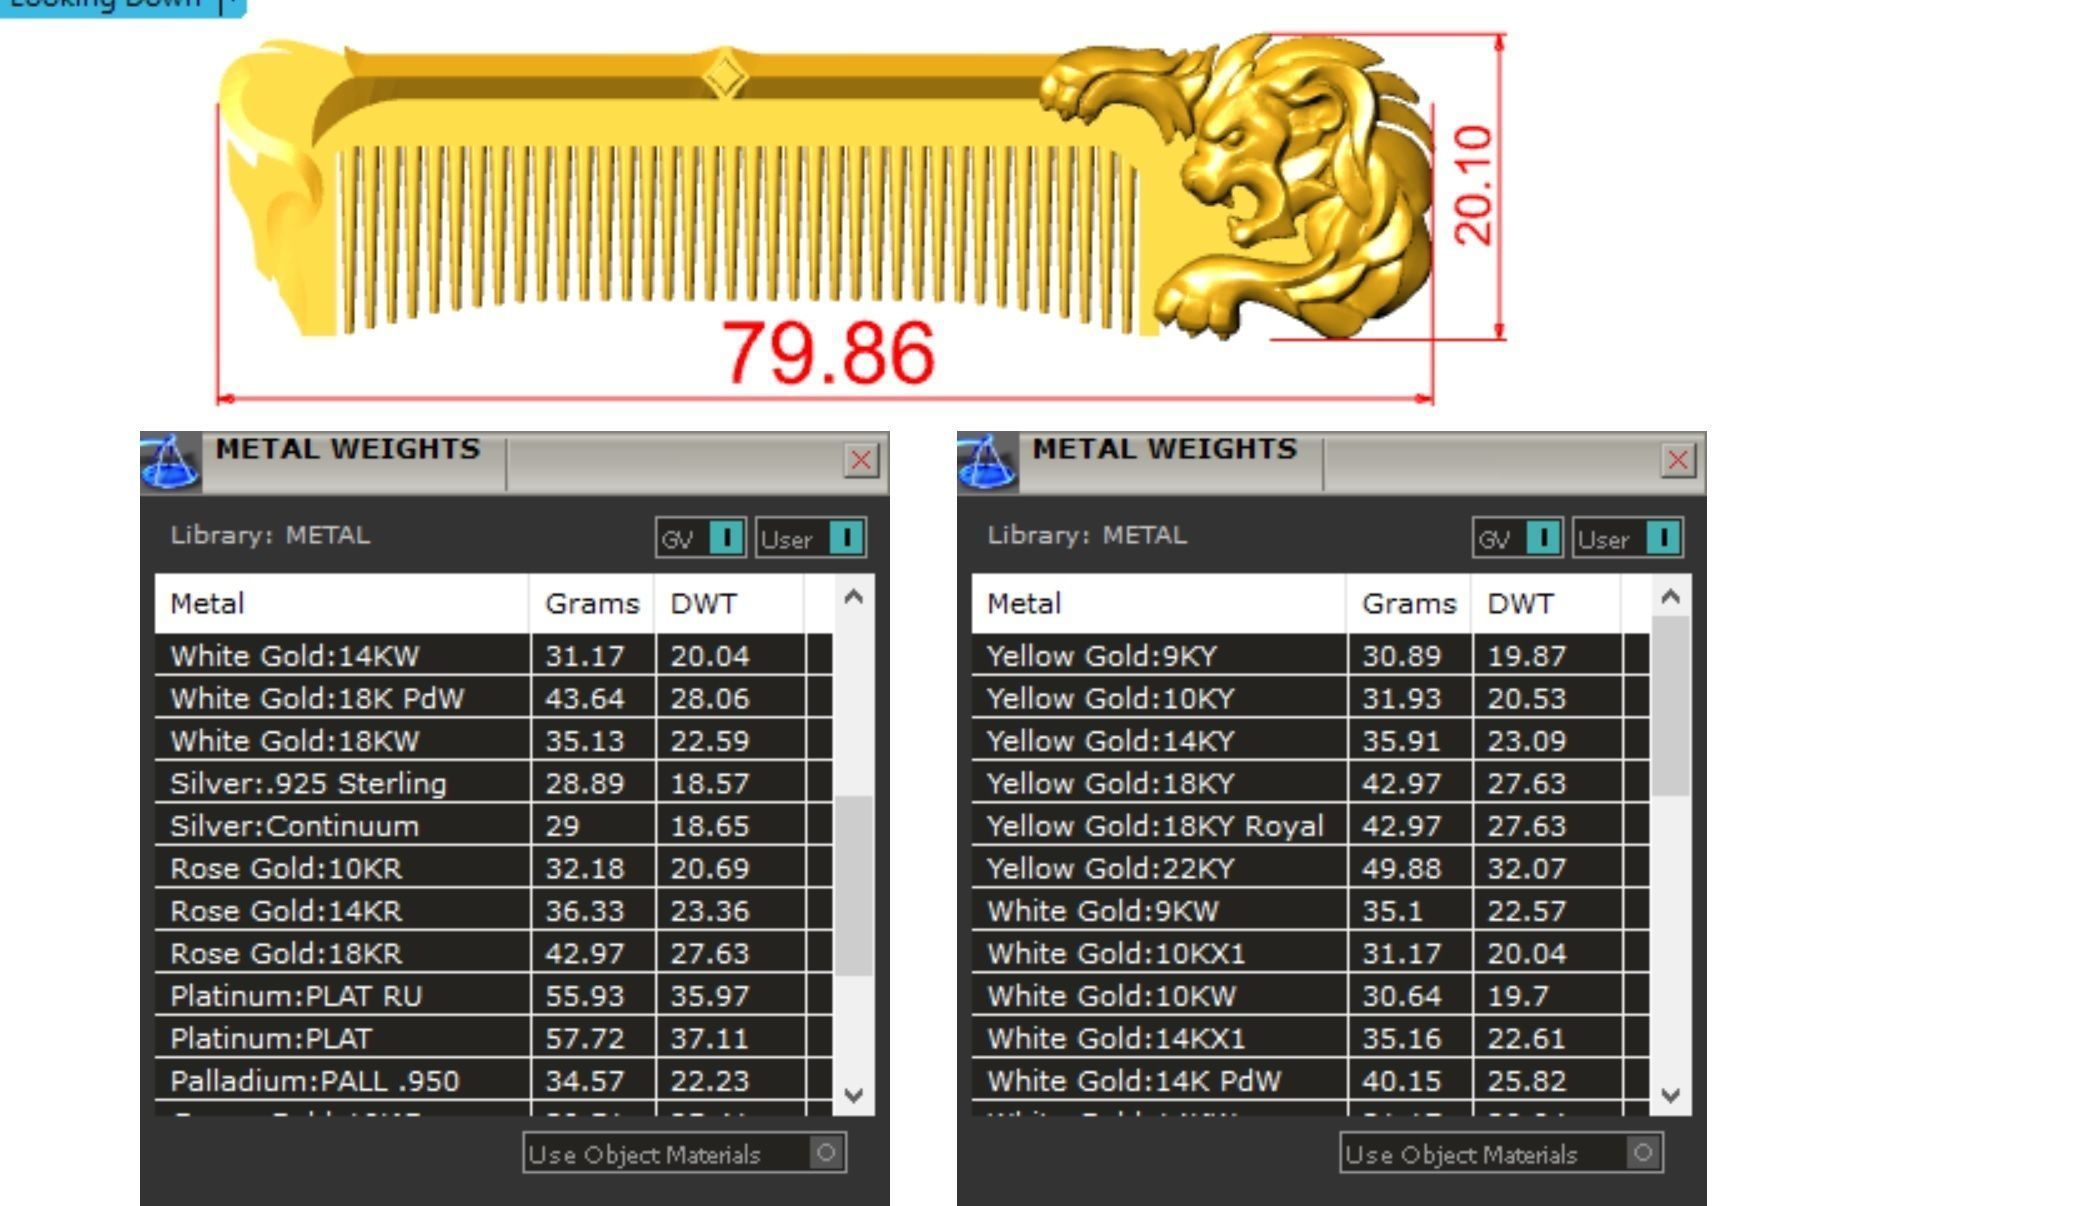2073x1206 pixels.
Task: Select the Rose Gold:18KR row
Action: [493, 953]
